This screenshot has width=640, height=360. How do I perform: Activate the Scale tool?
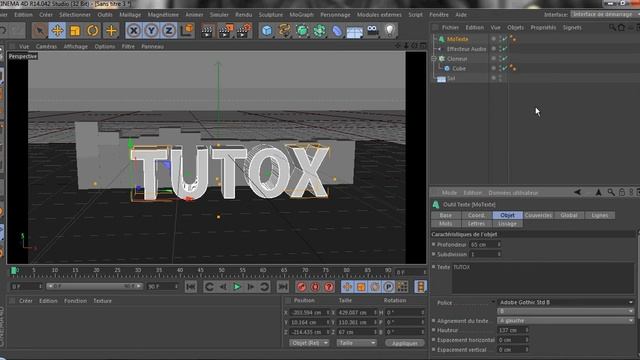[75, 31]
